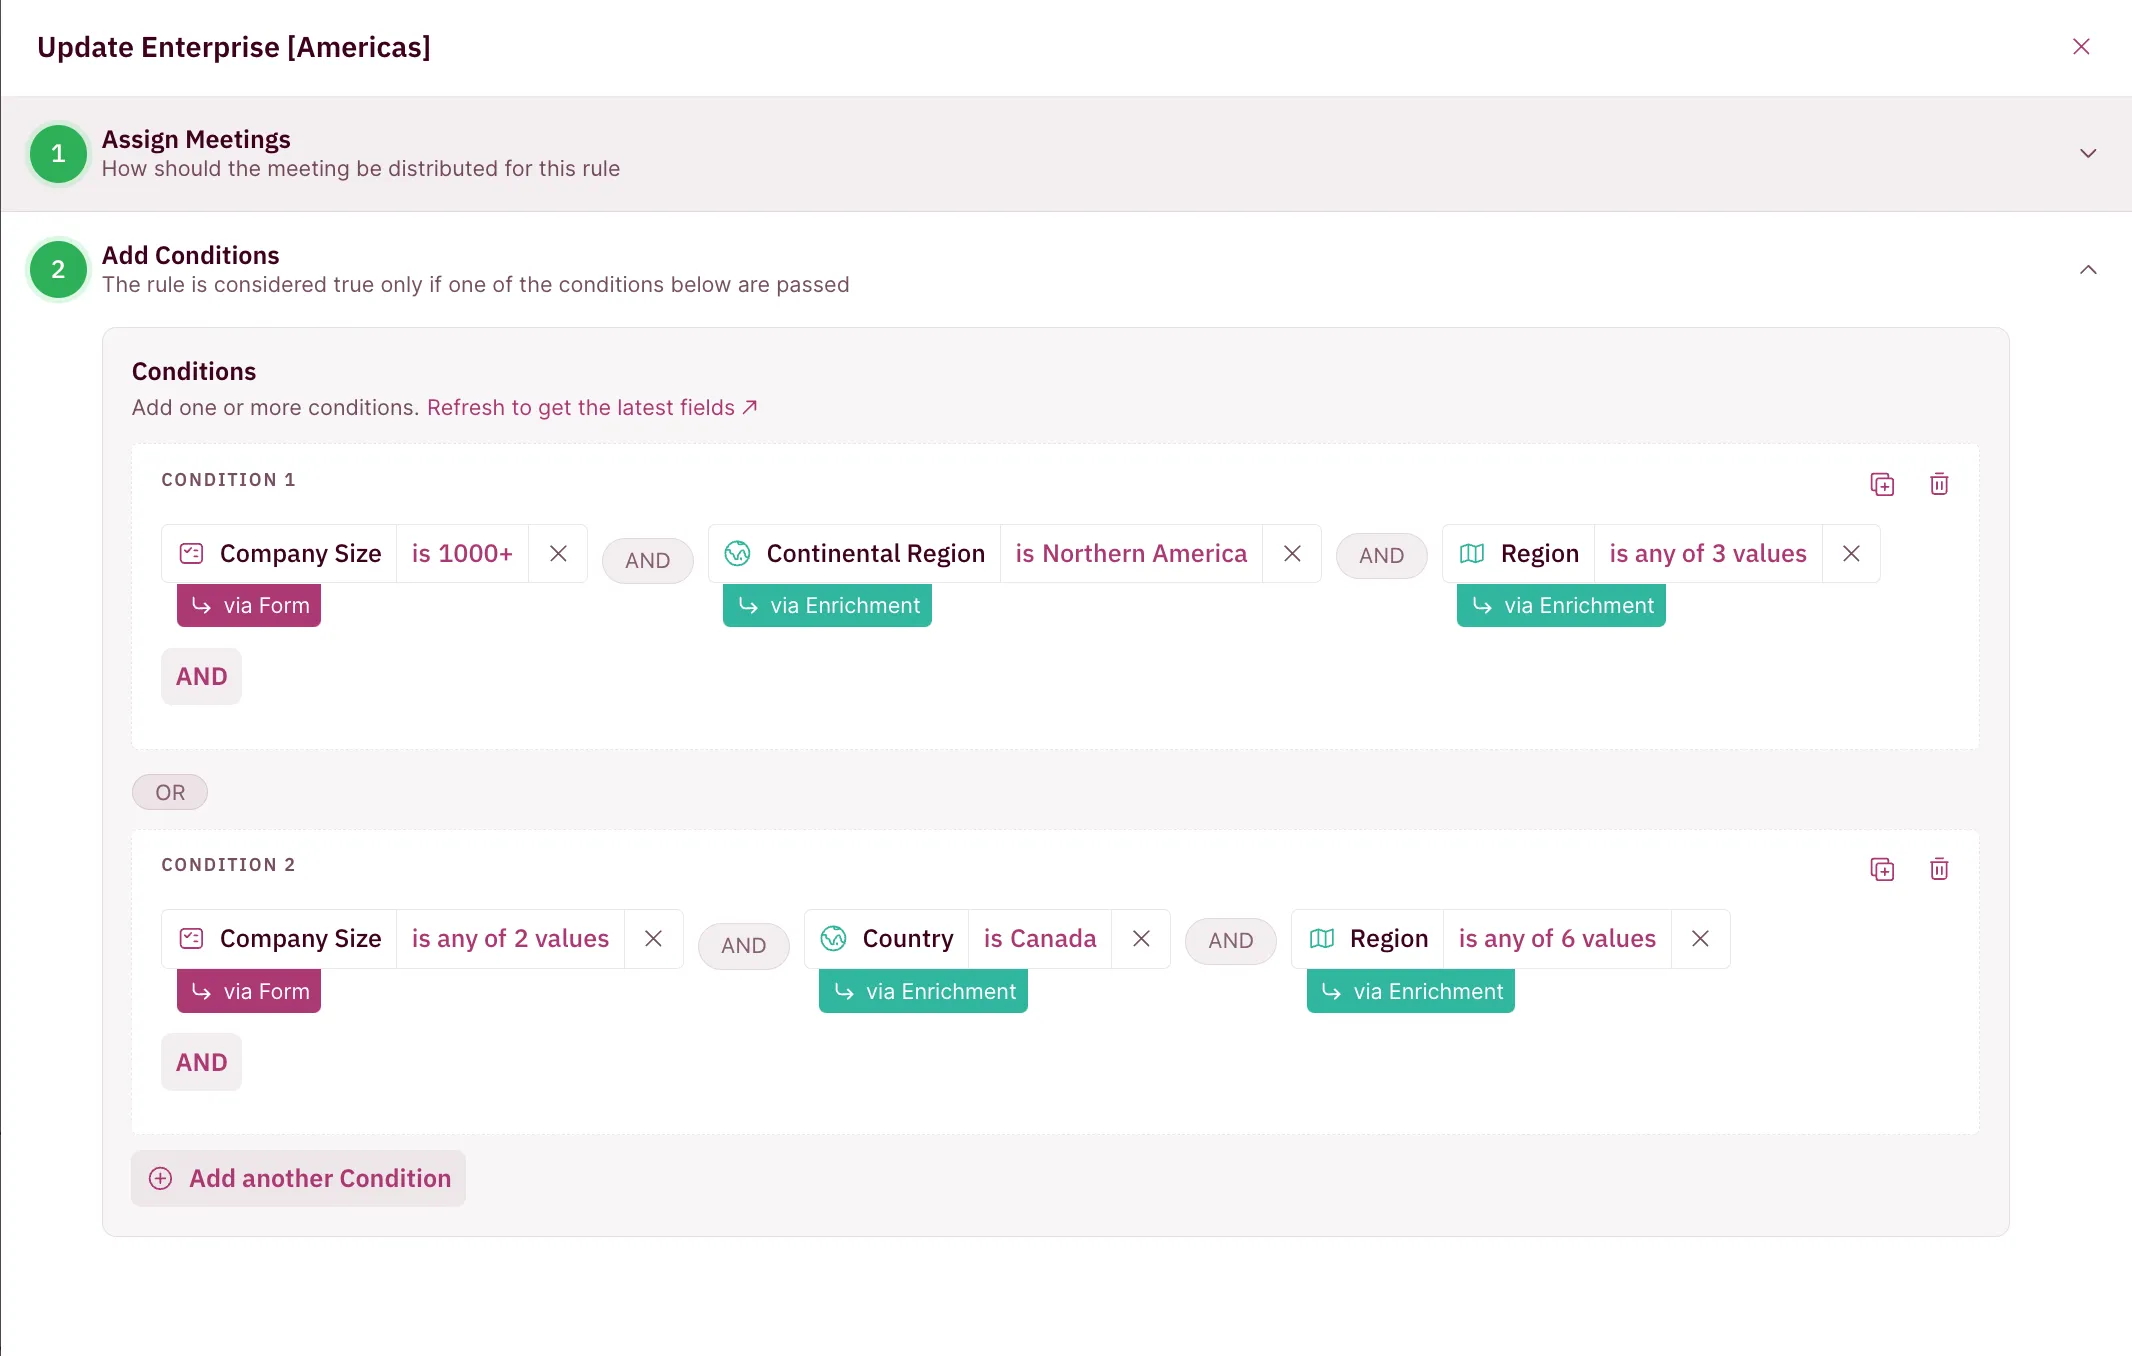This screenshot has width=2132, height=1356.
Task: Toggle AND between Continental Region and Region
Action: coord(1381,555)
